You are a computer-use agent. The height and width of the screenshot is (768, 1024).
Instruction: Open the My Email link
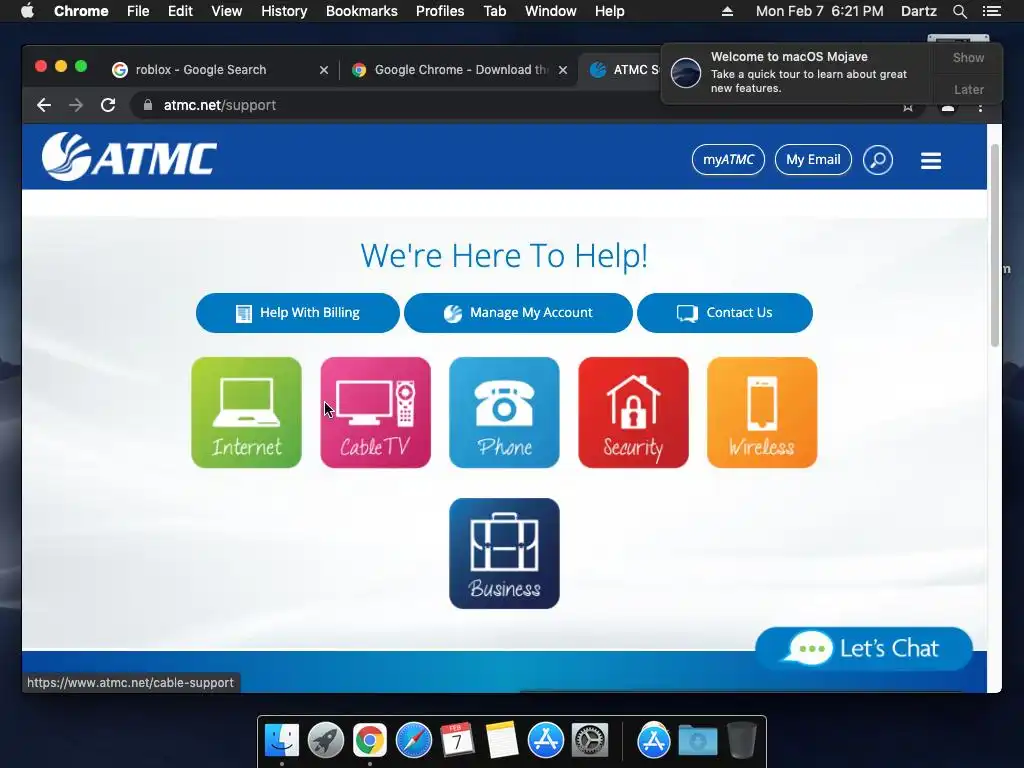(x=813, y=160)
